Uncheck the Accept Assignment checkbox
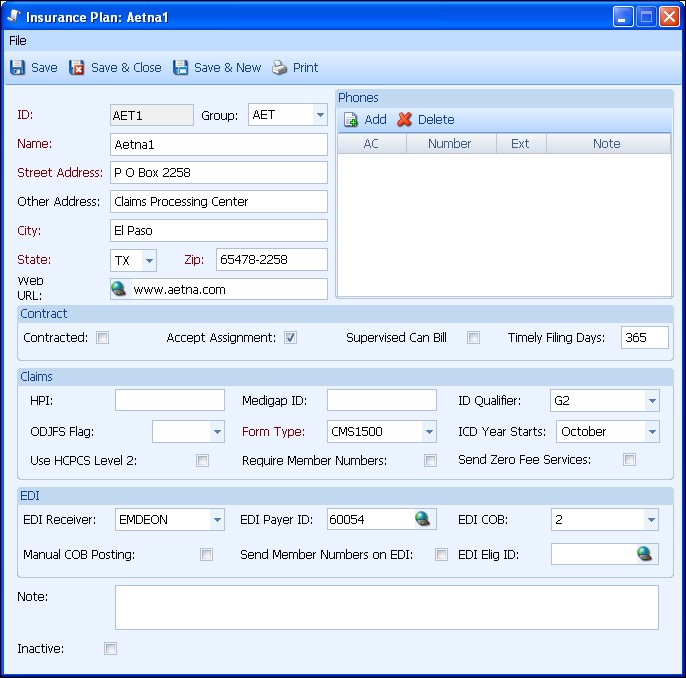 (290, 338)
